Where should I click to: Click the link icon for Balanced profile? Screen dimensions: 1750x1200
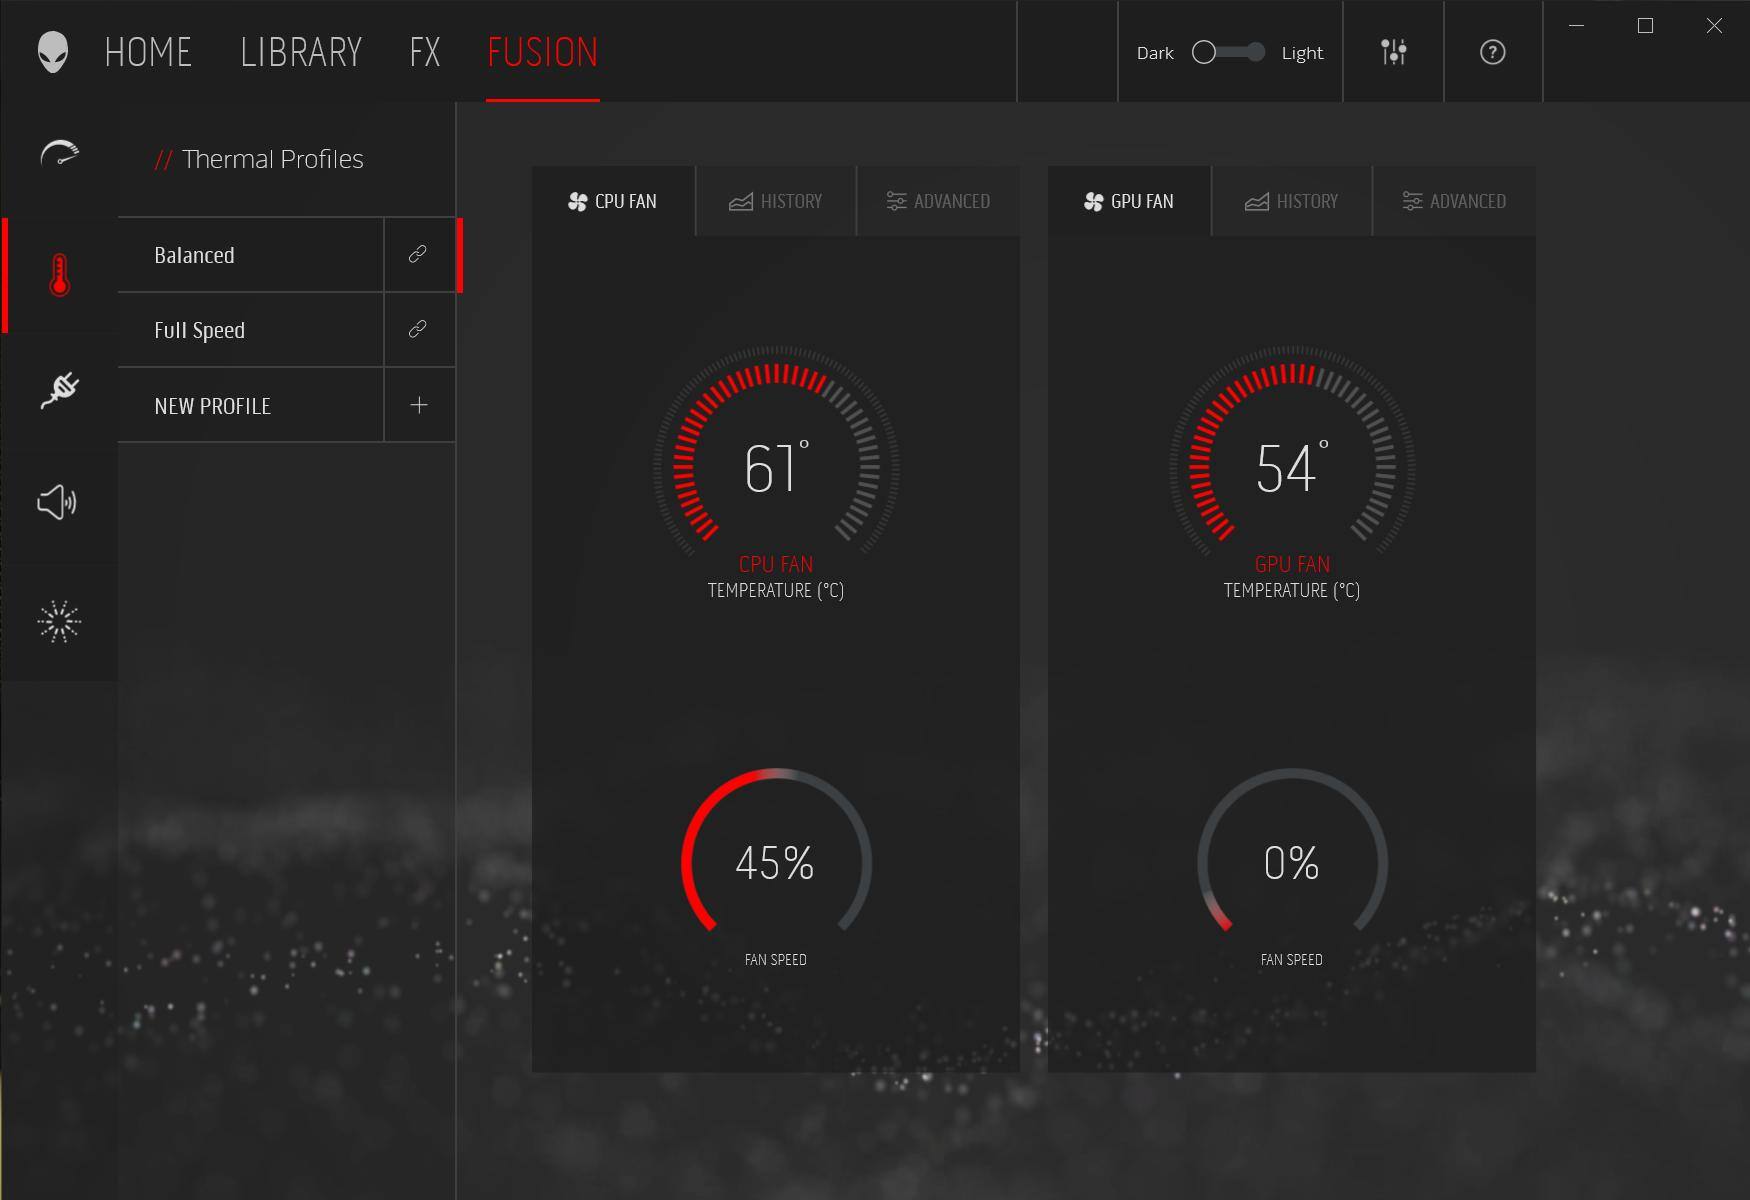point(418,255)
